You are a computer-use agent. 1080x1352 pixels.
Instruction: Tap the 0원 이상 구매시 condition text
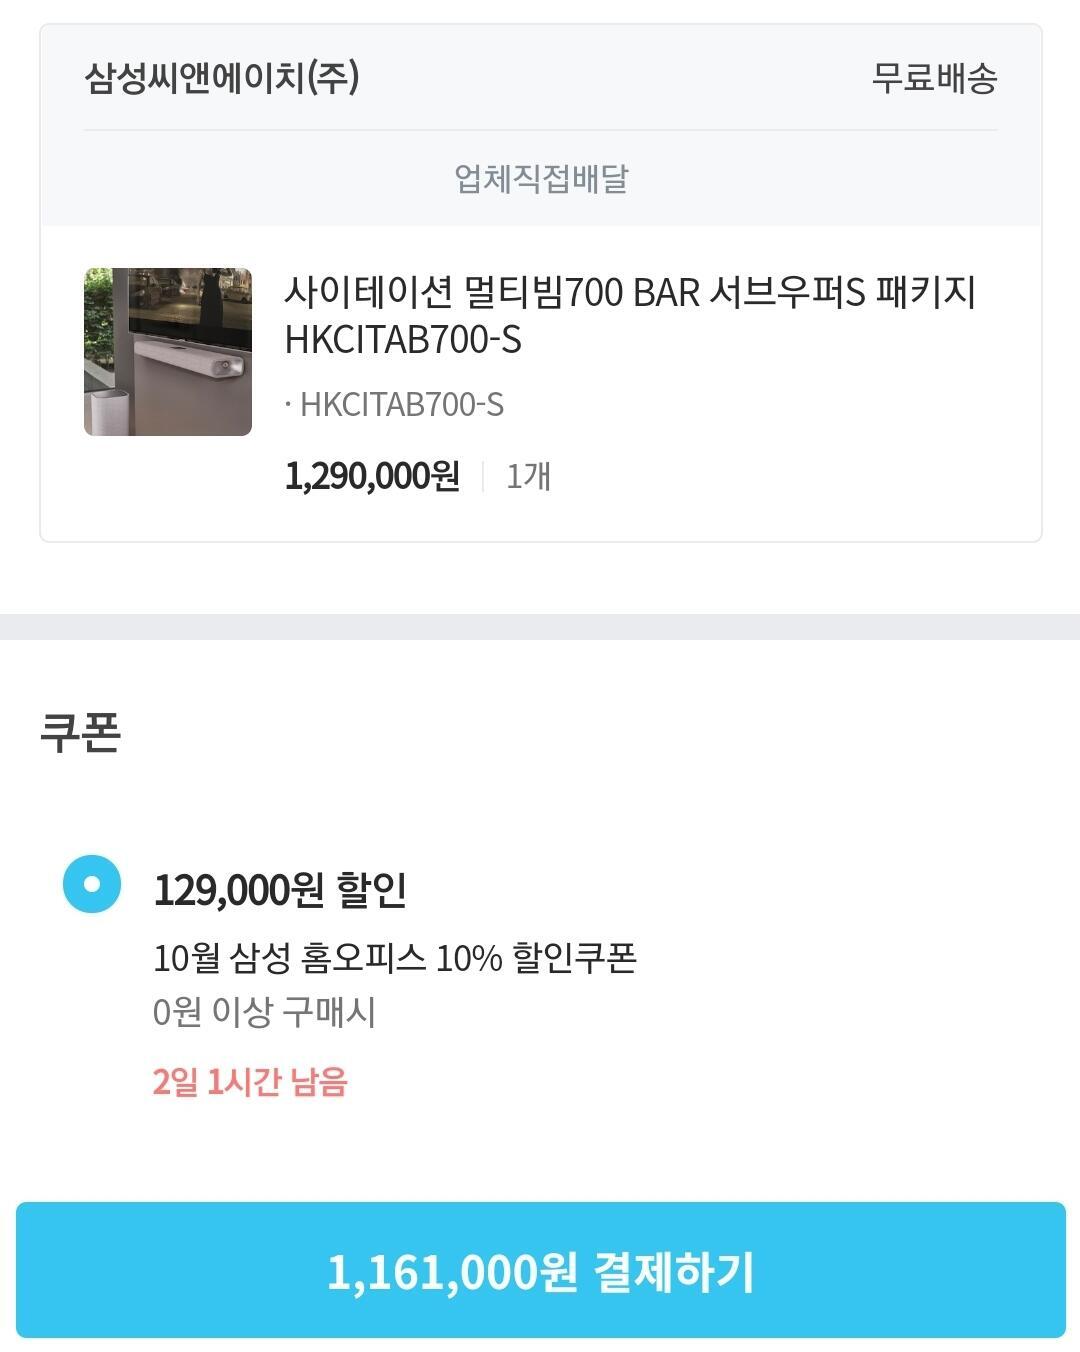(264, 1012)
